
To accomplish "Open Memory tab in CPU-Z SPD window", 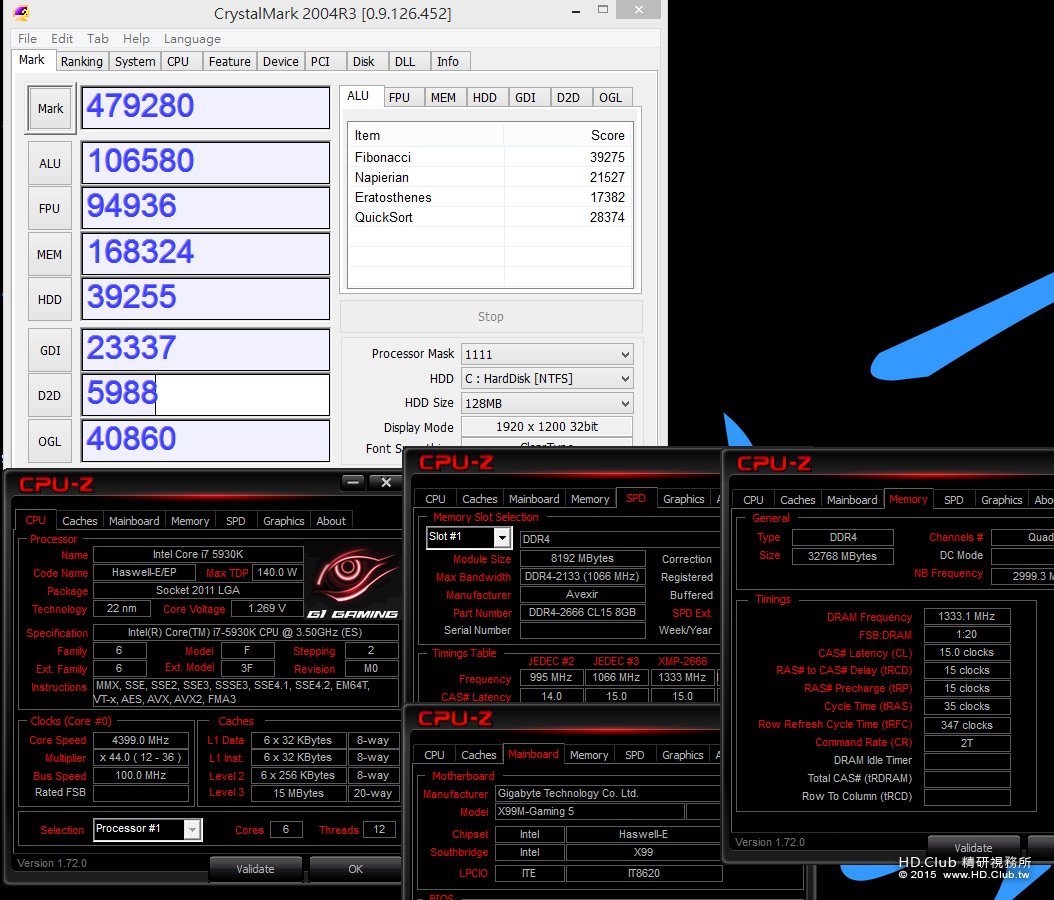I will pos(590,499).
